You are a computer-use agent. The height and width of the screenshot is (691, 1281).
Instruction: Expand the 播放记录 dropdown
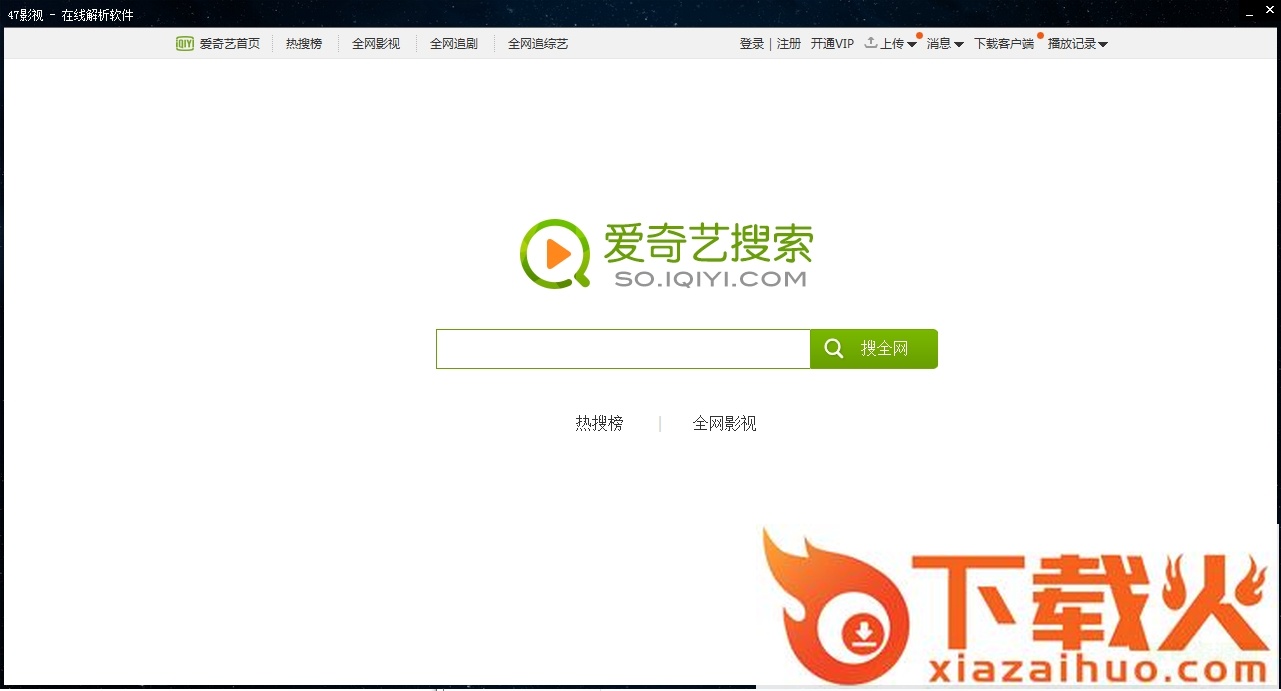[1078, 44]
